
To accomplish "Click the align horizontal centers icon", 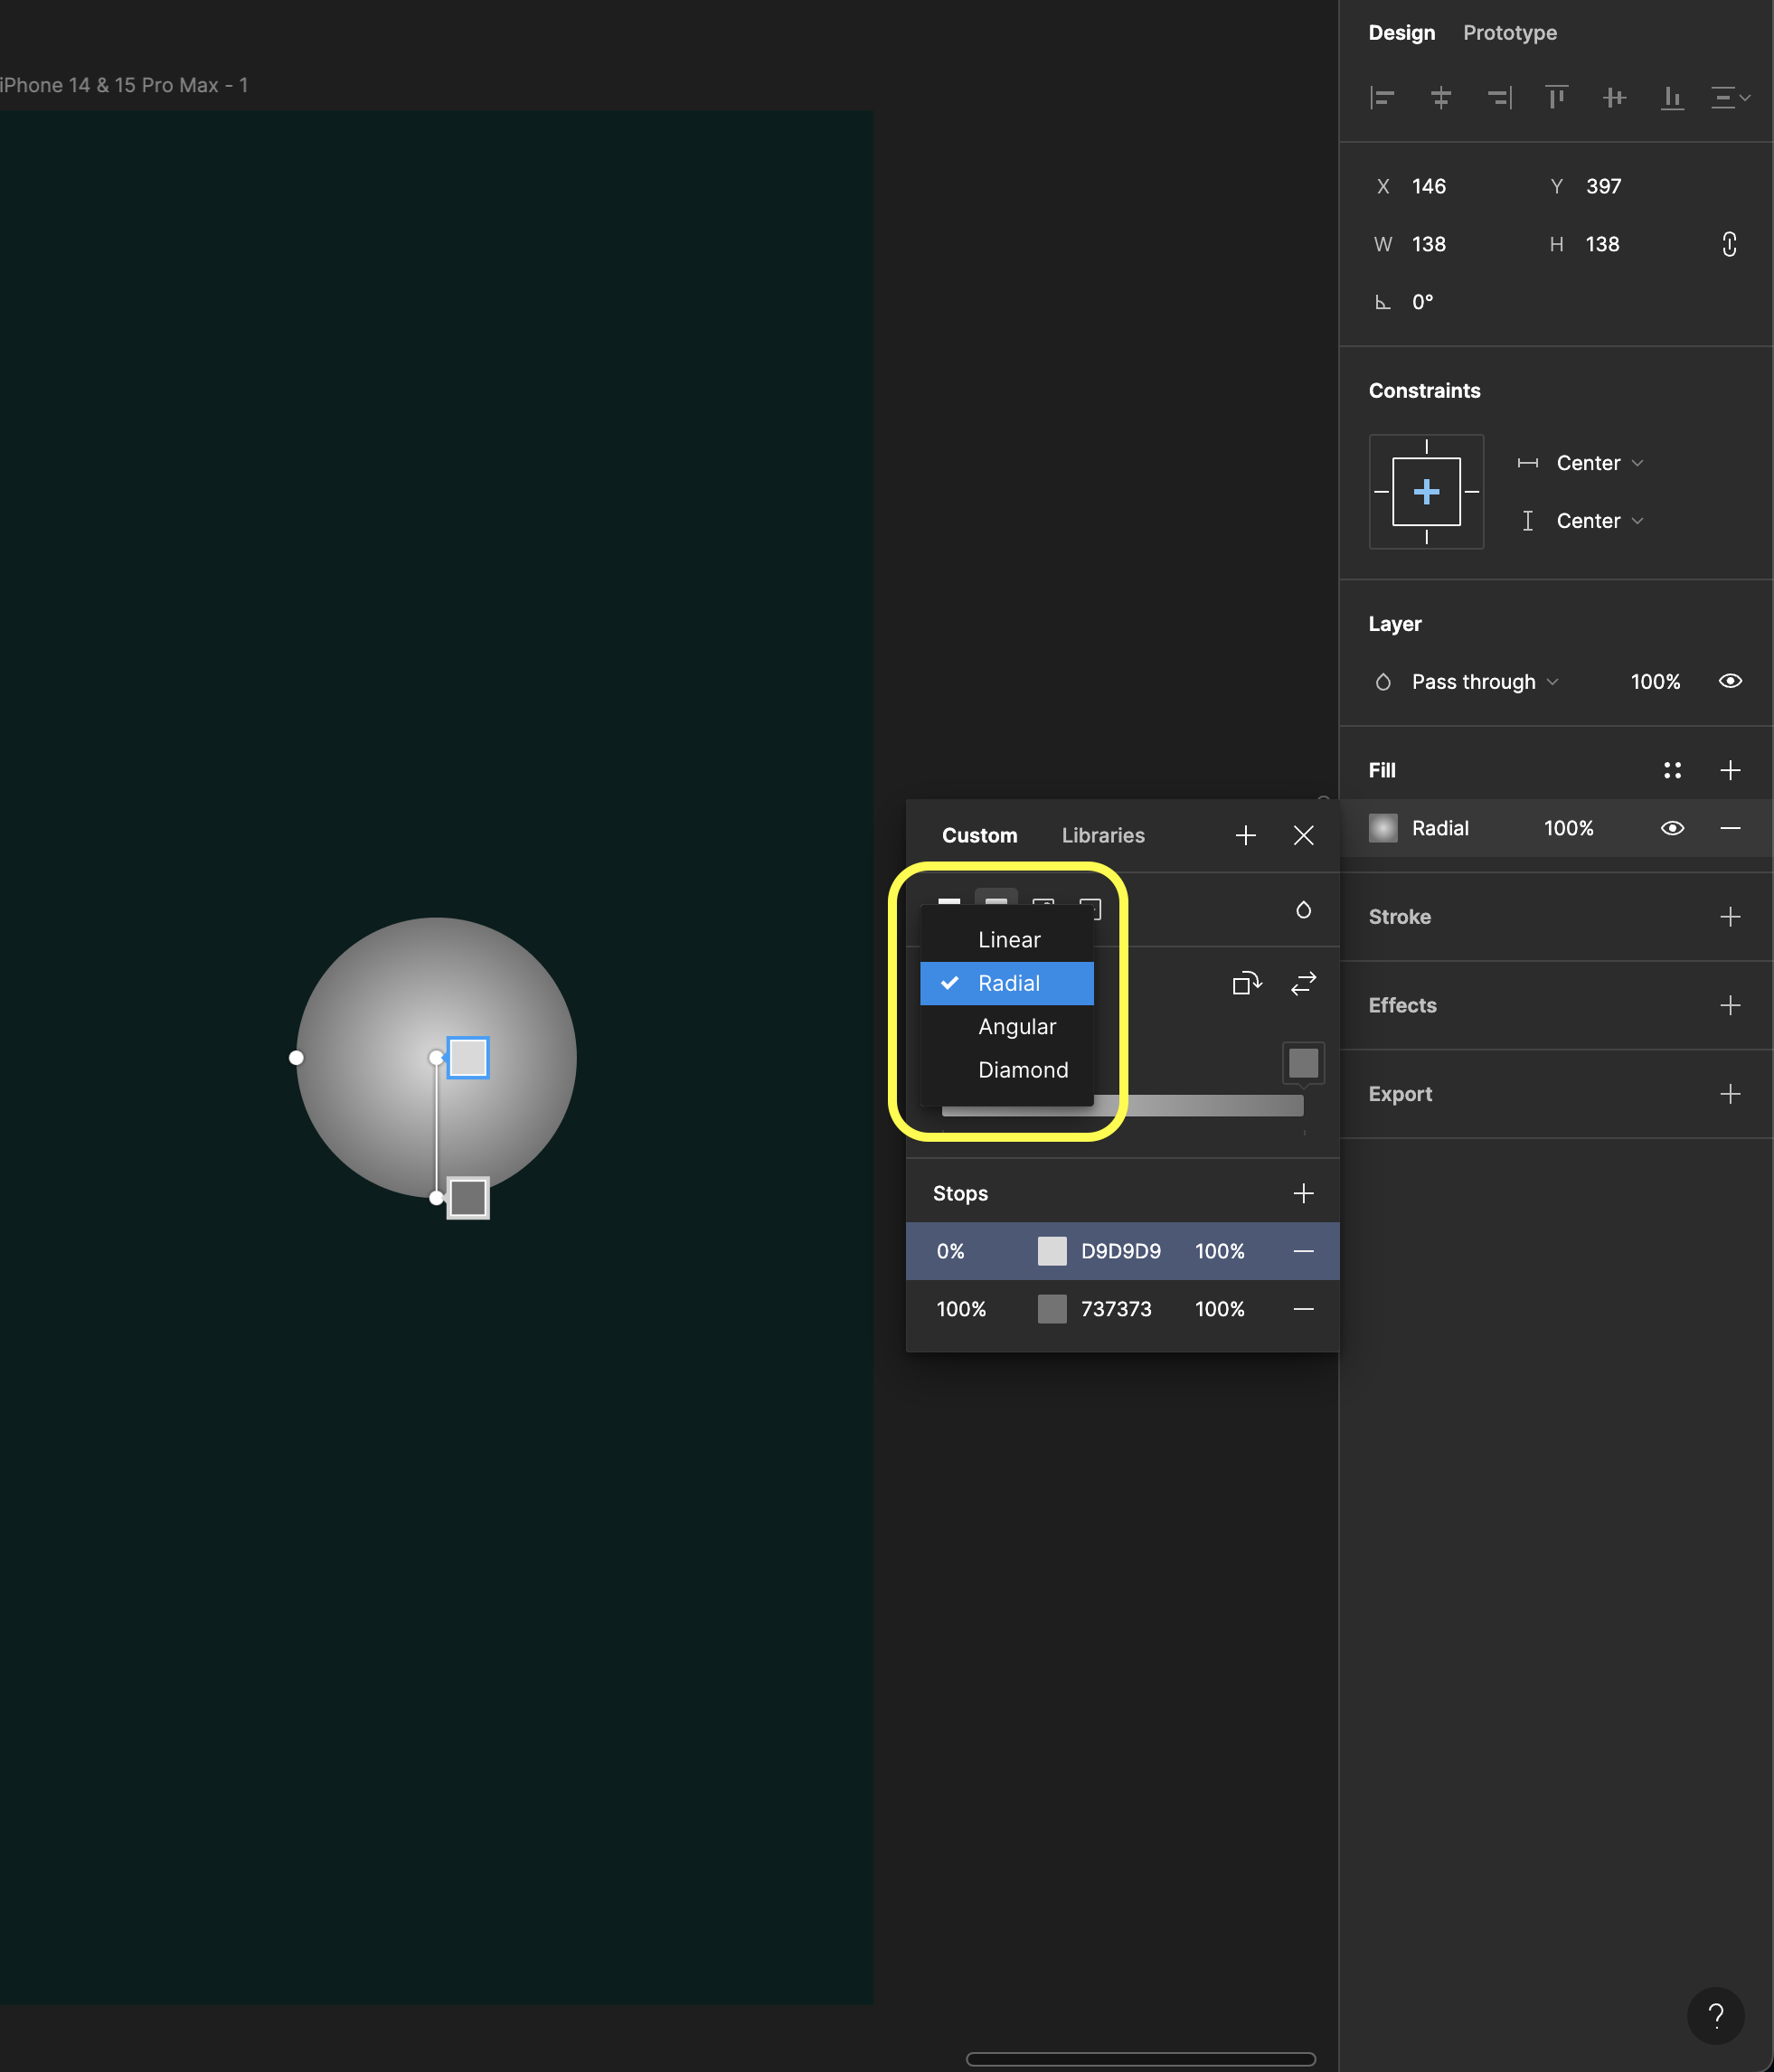I will coord(1440,98).
